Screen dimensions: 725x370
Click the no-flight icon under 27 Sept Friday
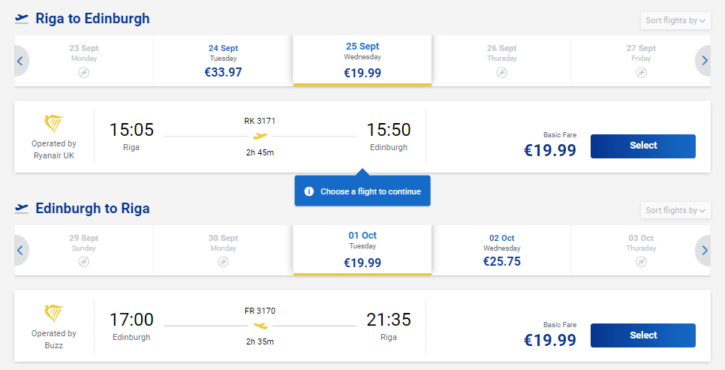641,73
